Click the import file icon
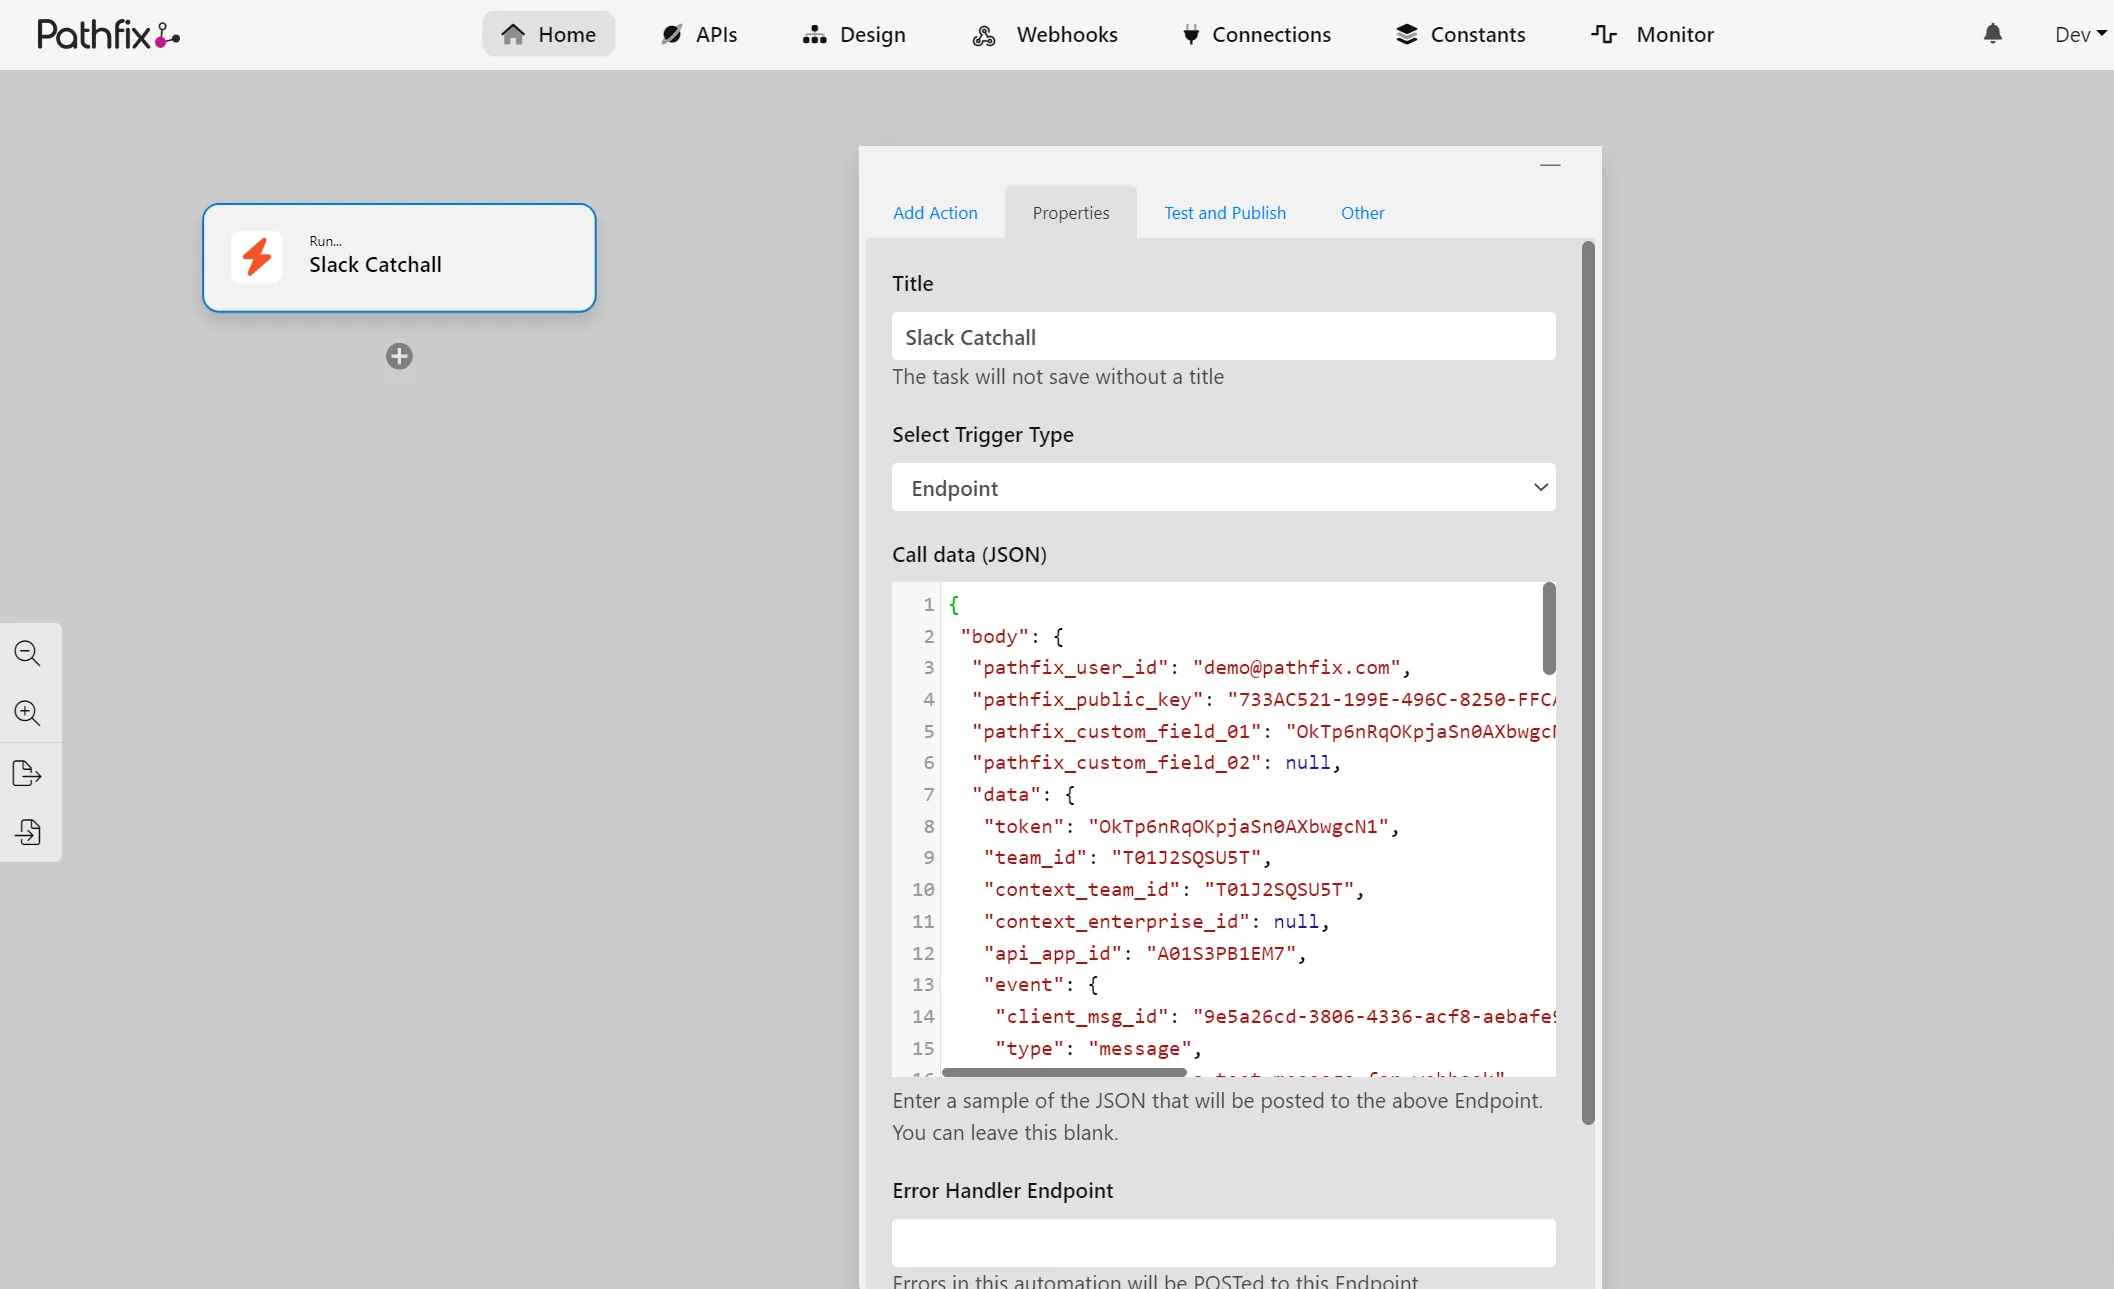2114x1289 pixels. [27, 832]
